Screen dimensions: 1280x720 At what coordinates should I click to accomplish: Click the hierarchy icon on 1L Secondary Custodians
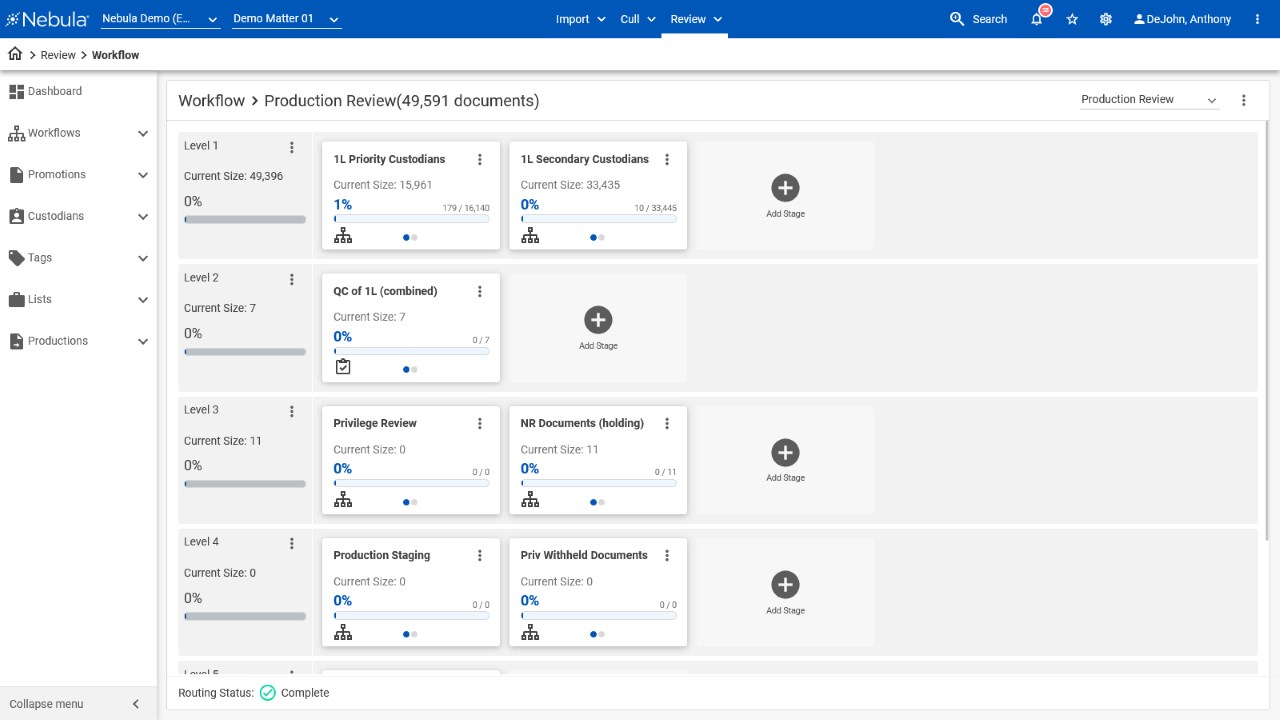coord(530,236)
